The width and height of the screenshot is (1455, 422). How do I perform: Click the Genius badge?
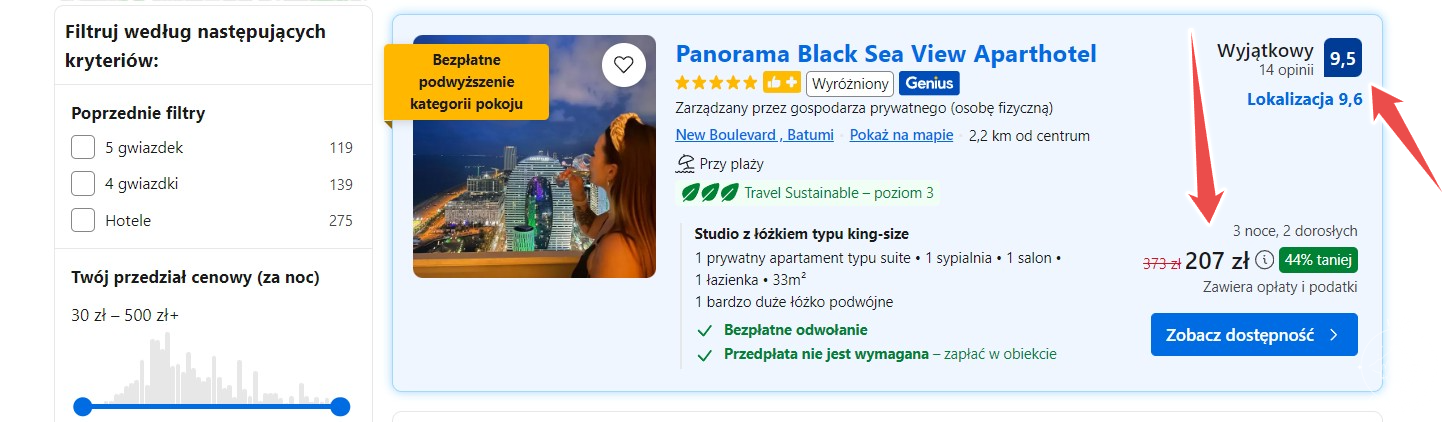tap(929, 82)
